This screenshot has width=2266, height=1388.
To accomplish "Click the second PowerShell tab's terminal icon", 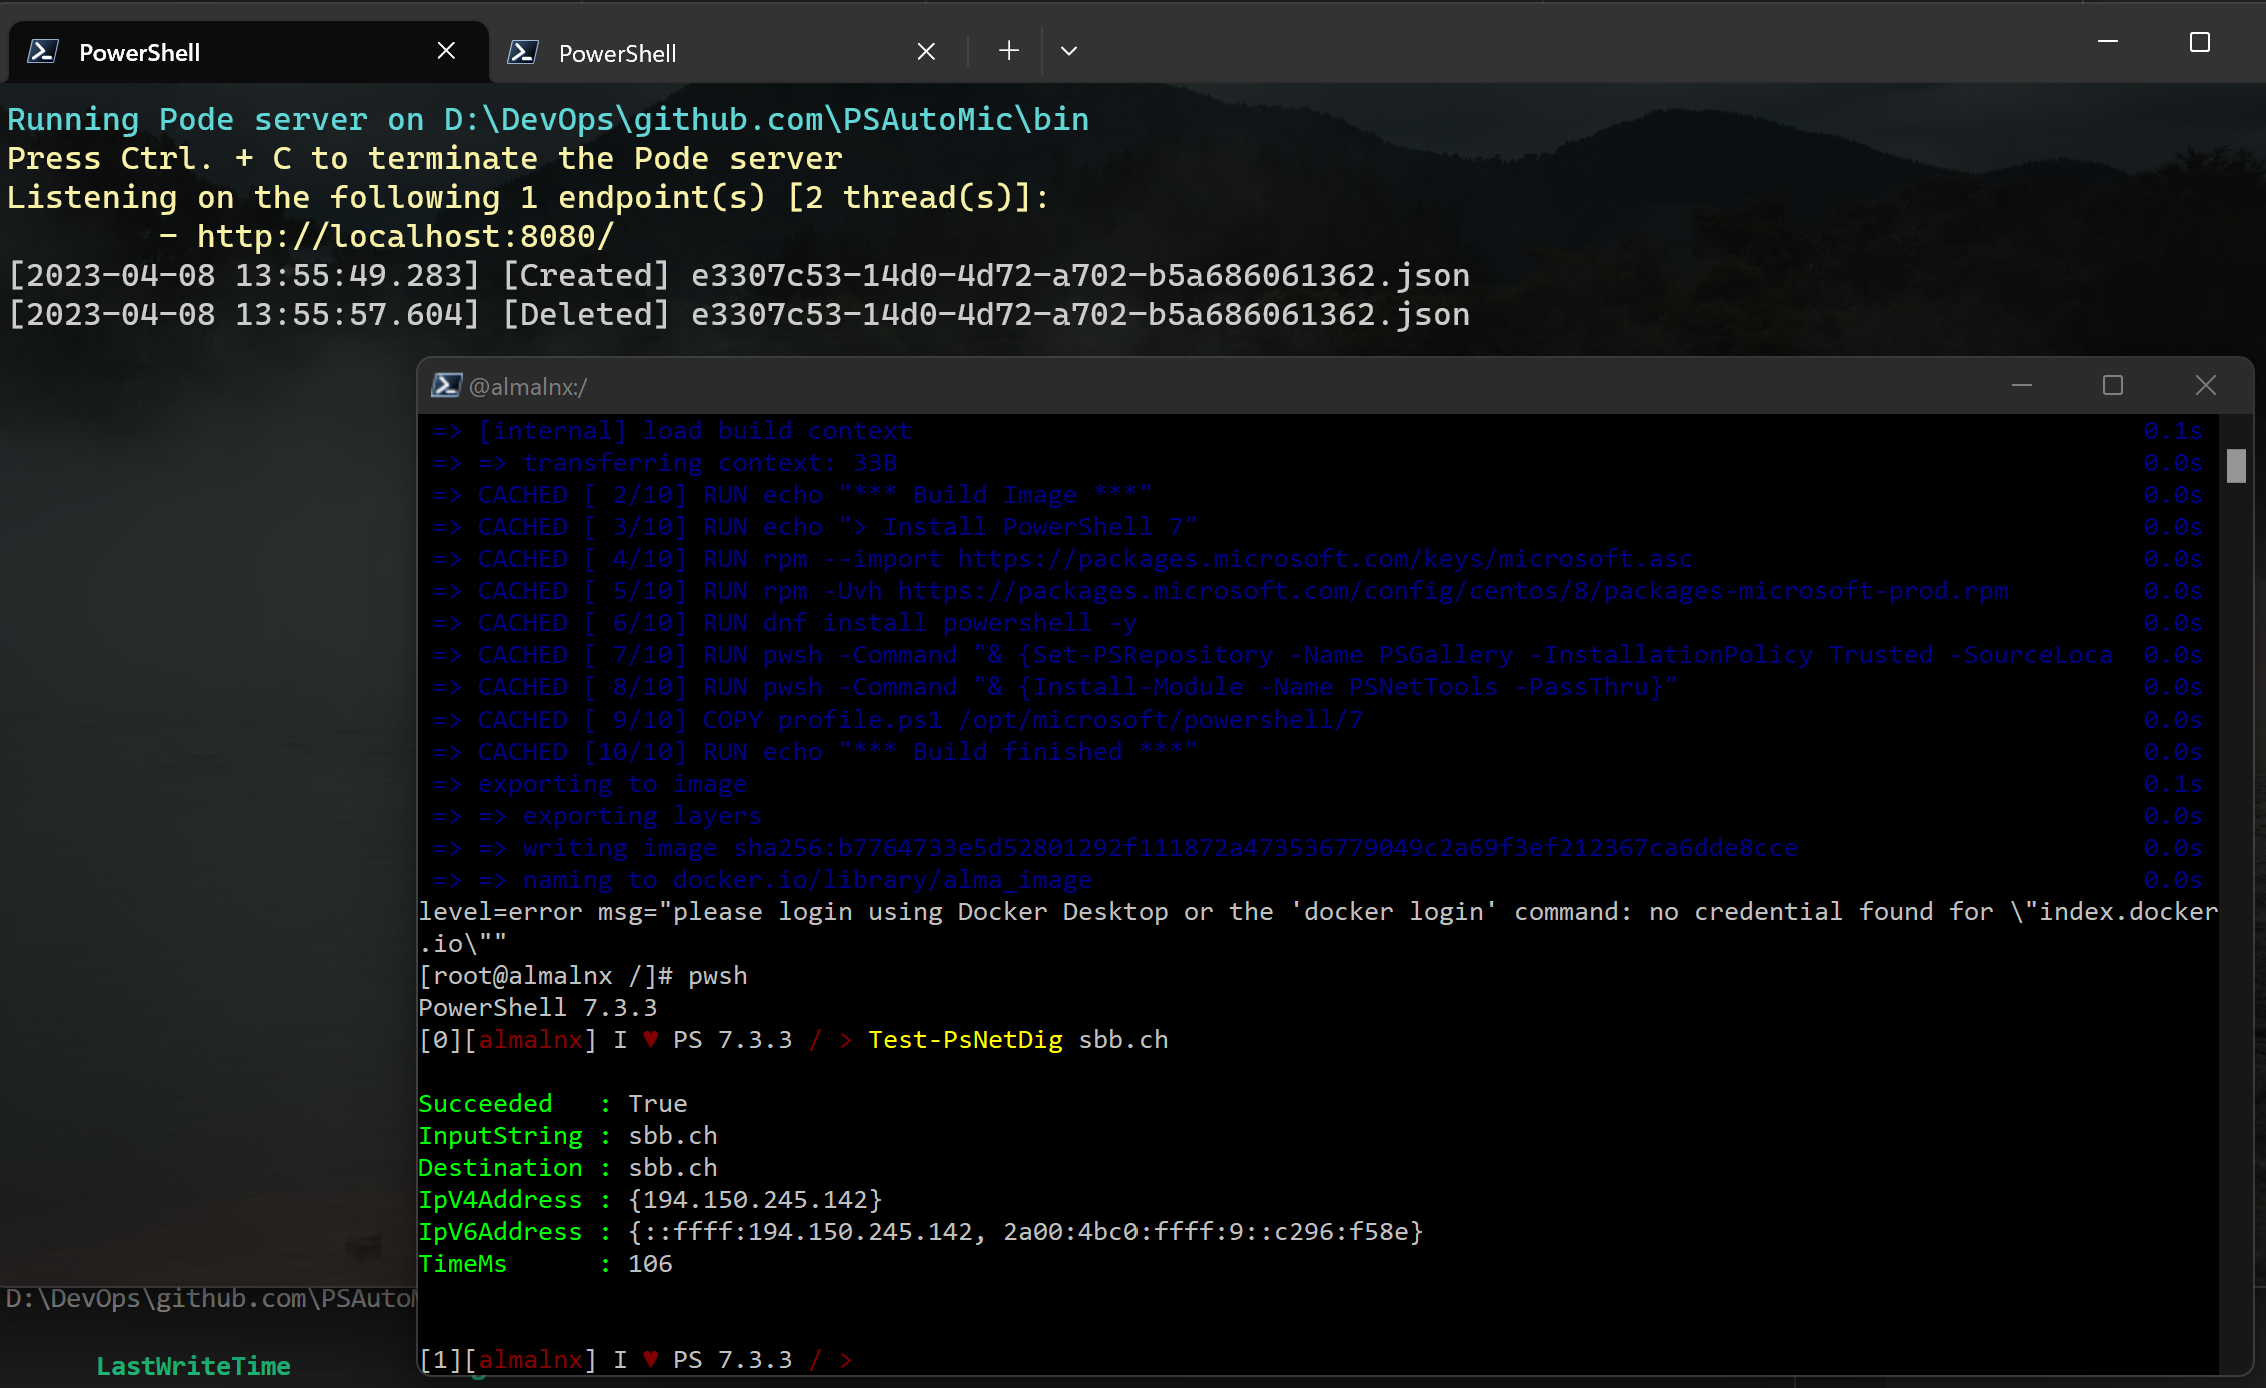I will 522,52.
